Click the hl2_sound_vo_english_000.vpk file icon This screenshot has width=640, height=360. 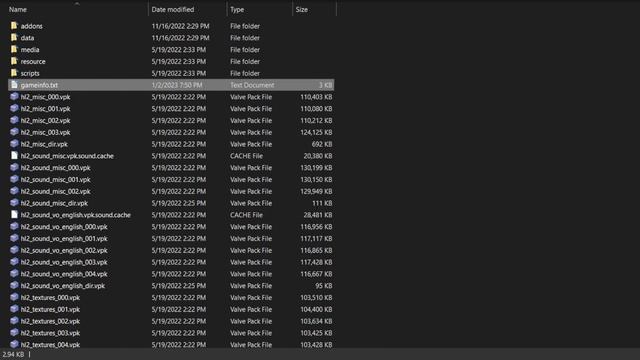coord(14,227)
